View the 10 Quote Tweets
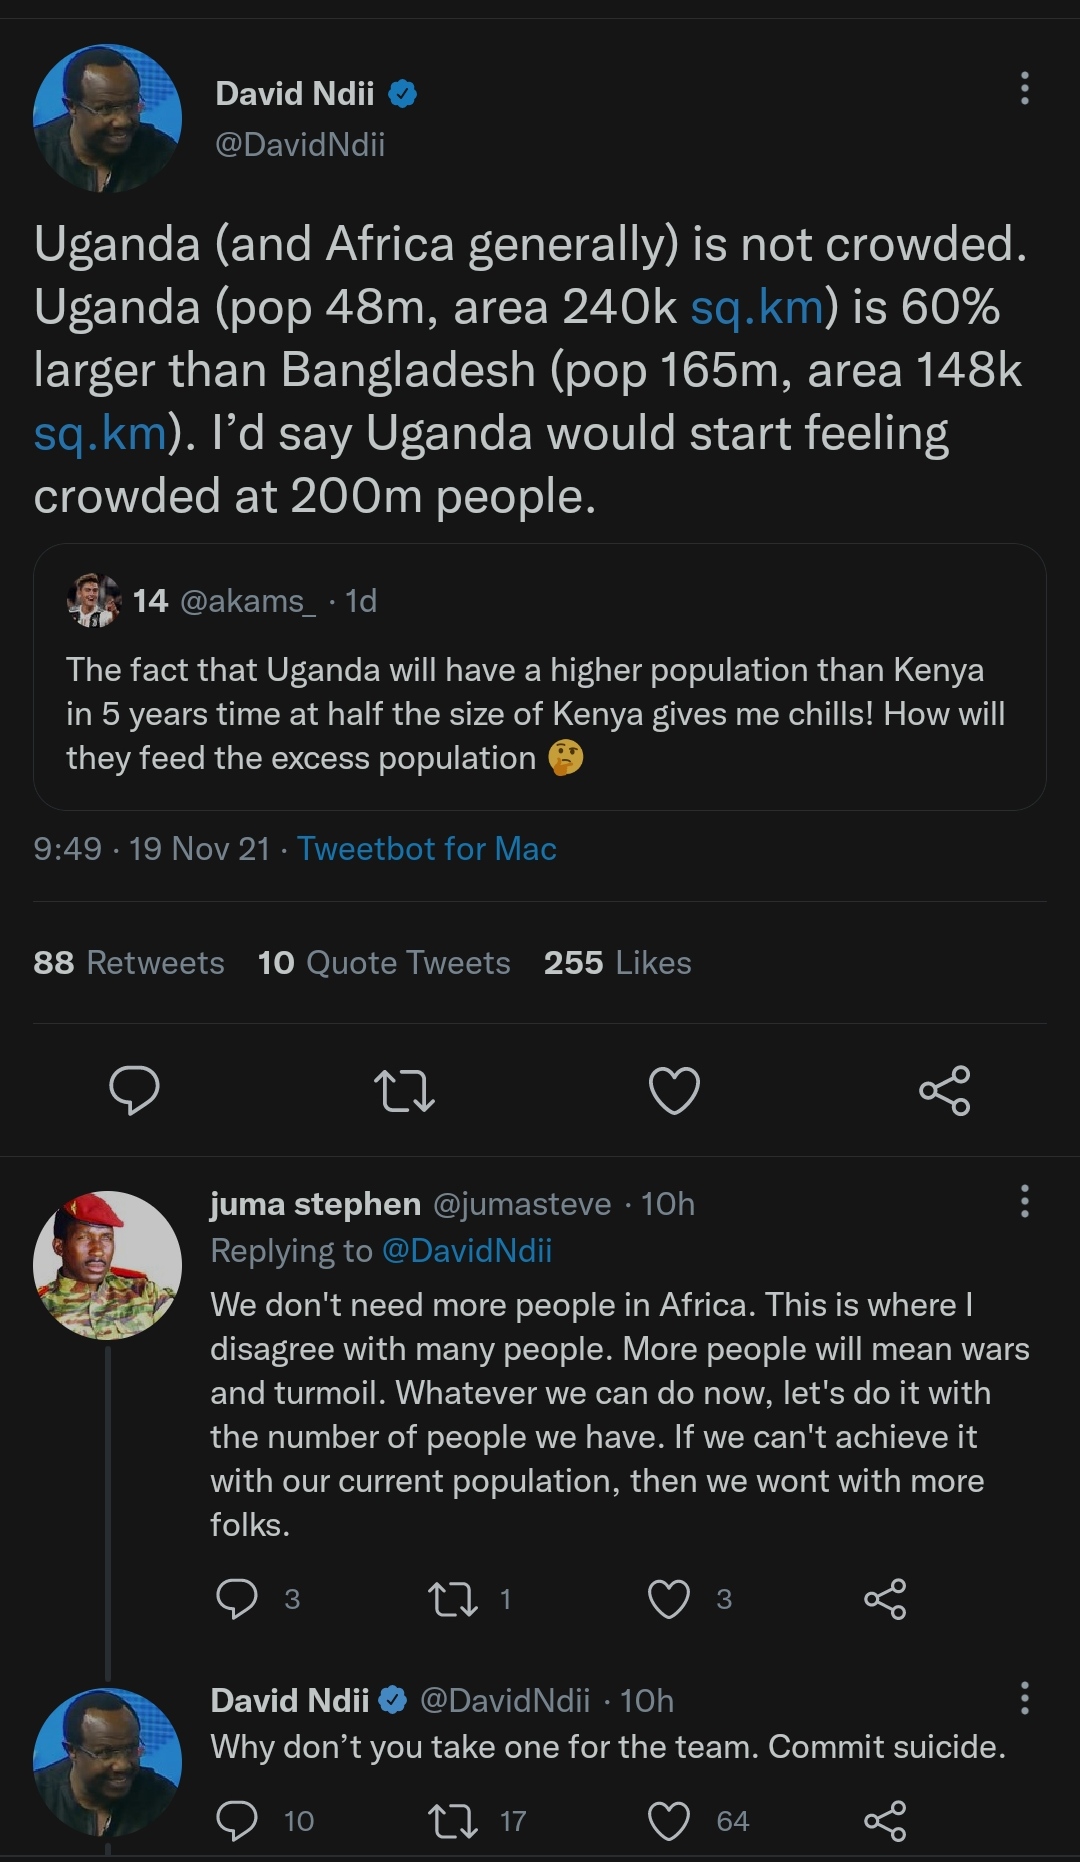Image resolution: width=1080 pixels, height=1862 pixels. click(384, 962)
